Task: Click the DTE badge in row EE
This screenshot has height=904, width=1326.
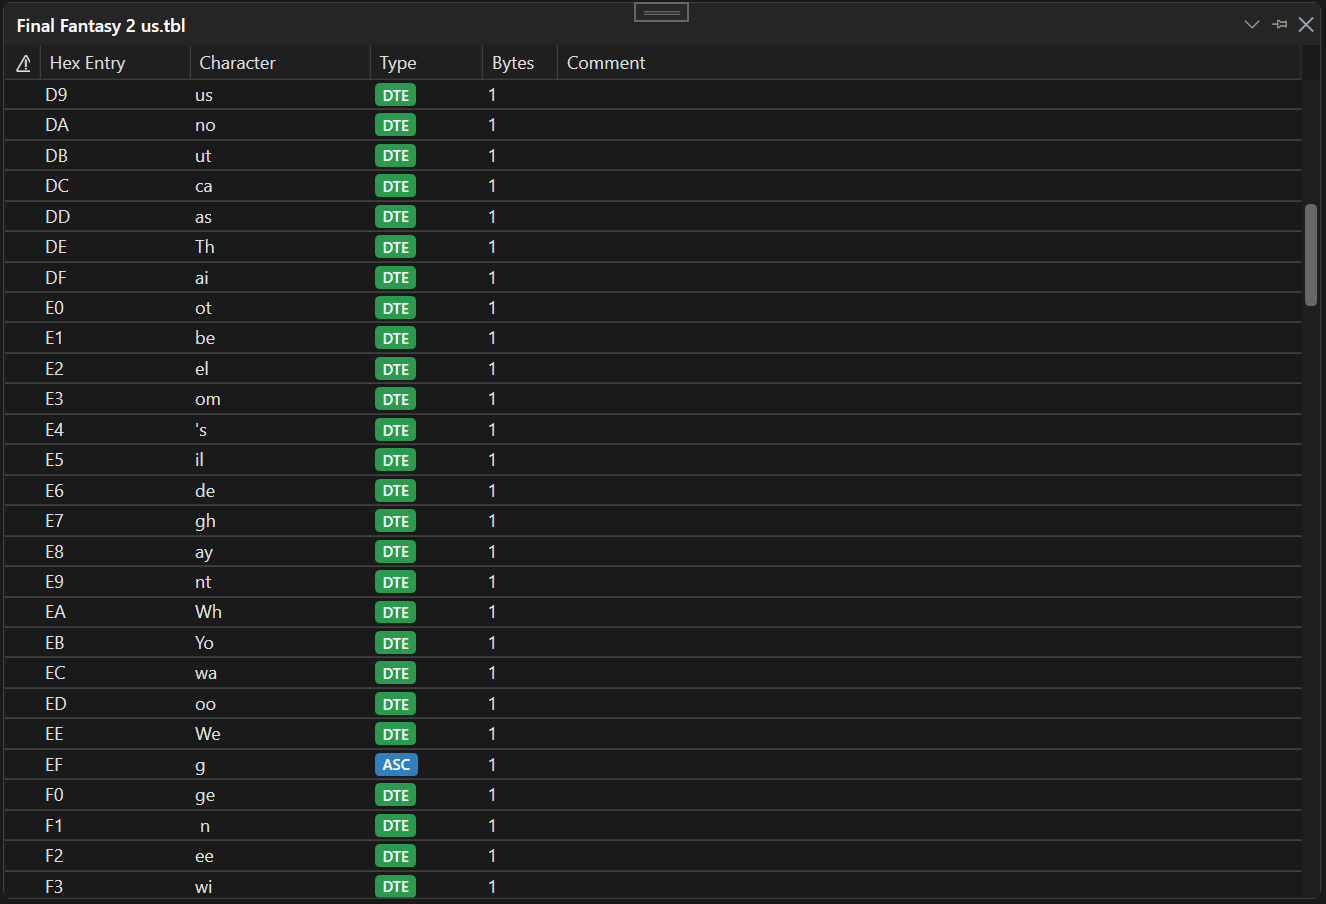Action: point(396,734)
